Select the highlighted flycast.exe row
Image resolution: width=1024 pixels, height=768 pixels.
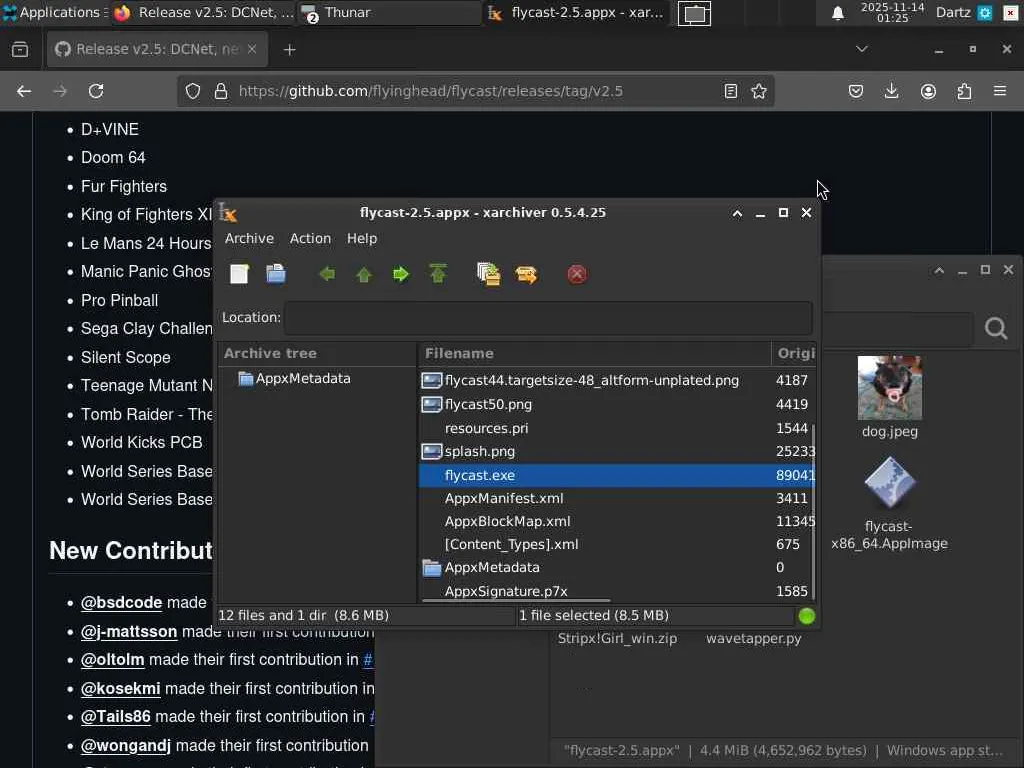click(x=616, y=475)
